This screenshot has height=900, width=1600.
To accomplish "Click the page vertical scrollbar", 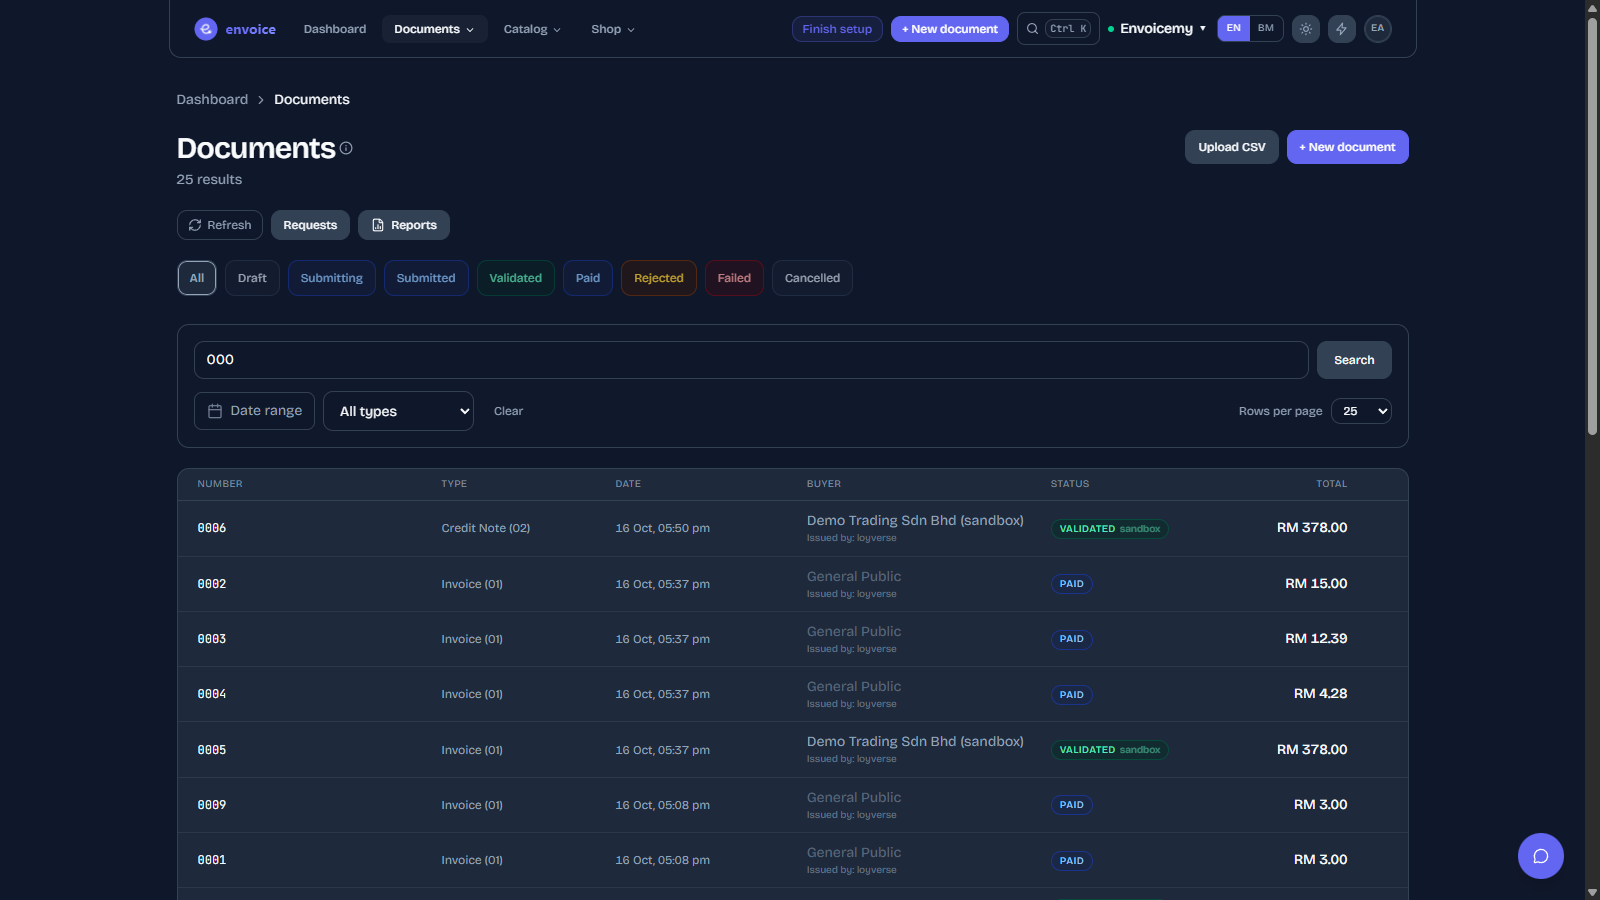I will (1592, 225).
